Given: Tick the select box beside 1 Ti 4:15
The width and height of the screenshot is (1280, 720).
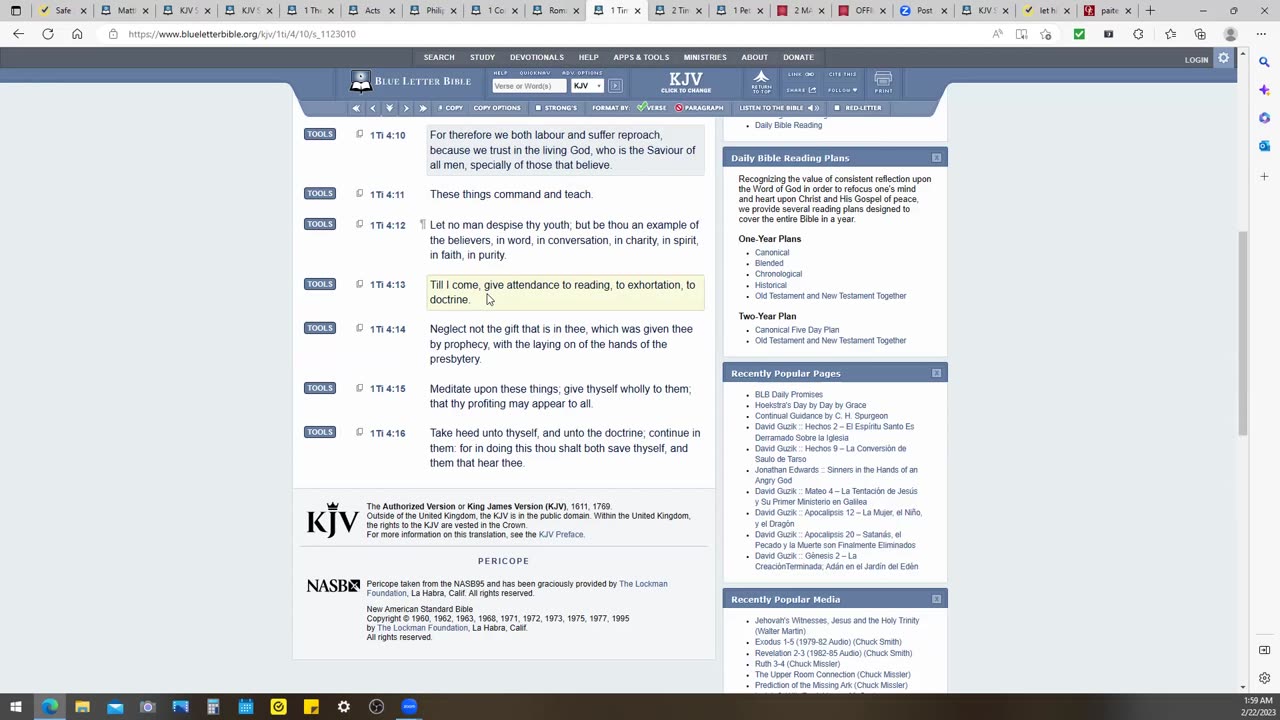Looking at the screenshot, I should (360, 388).
